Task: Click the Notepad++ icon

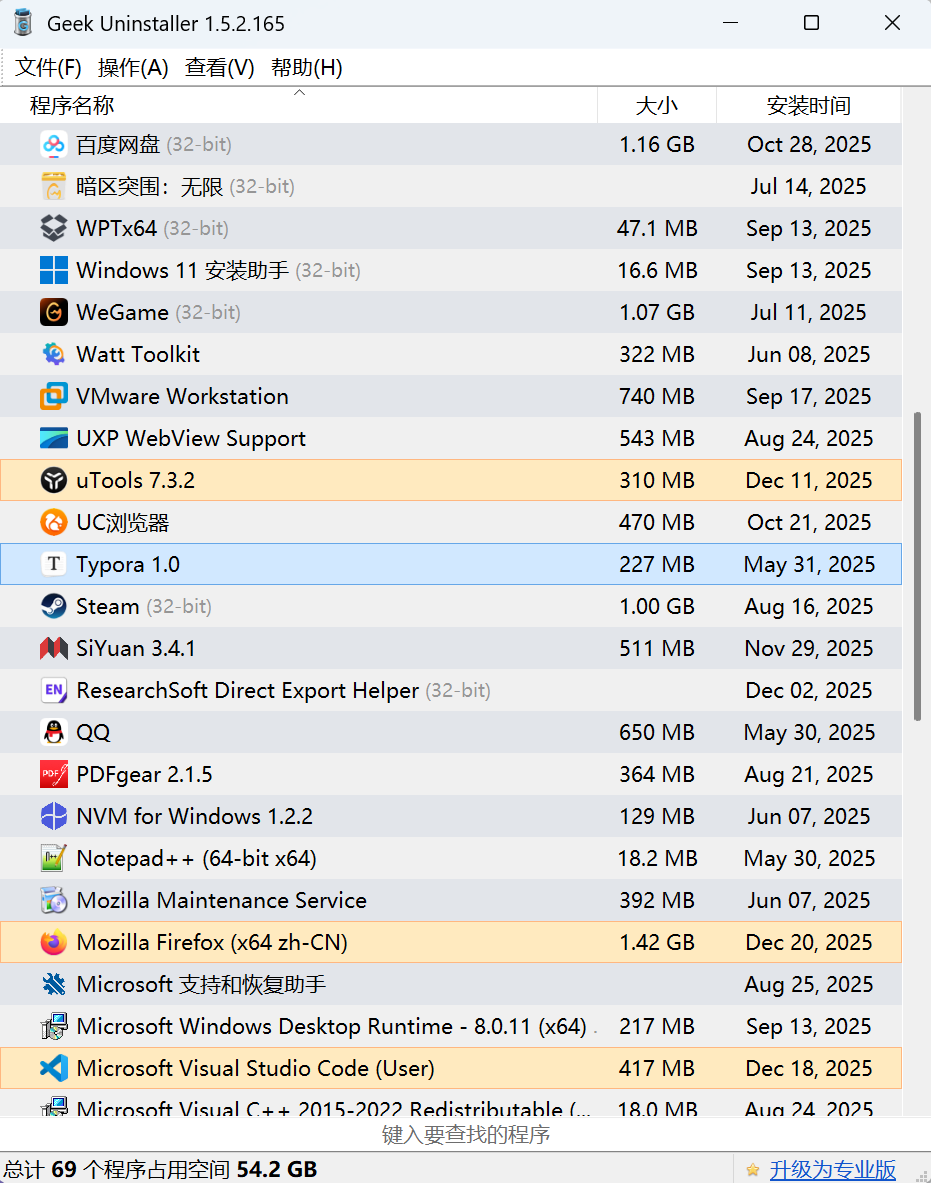Action: point(54,858)
